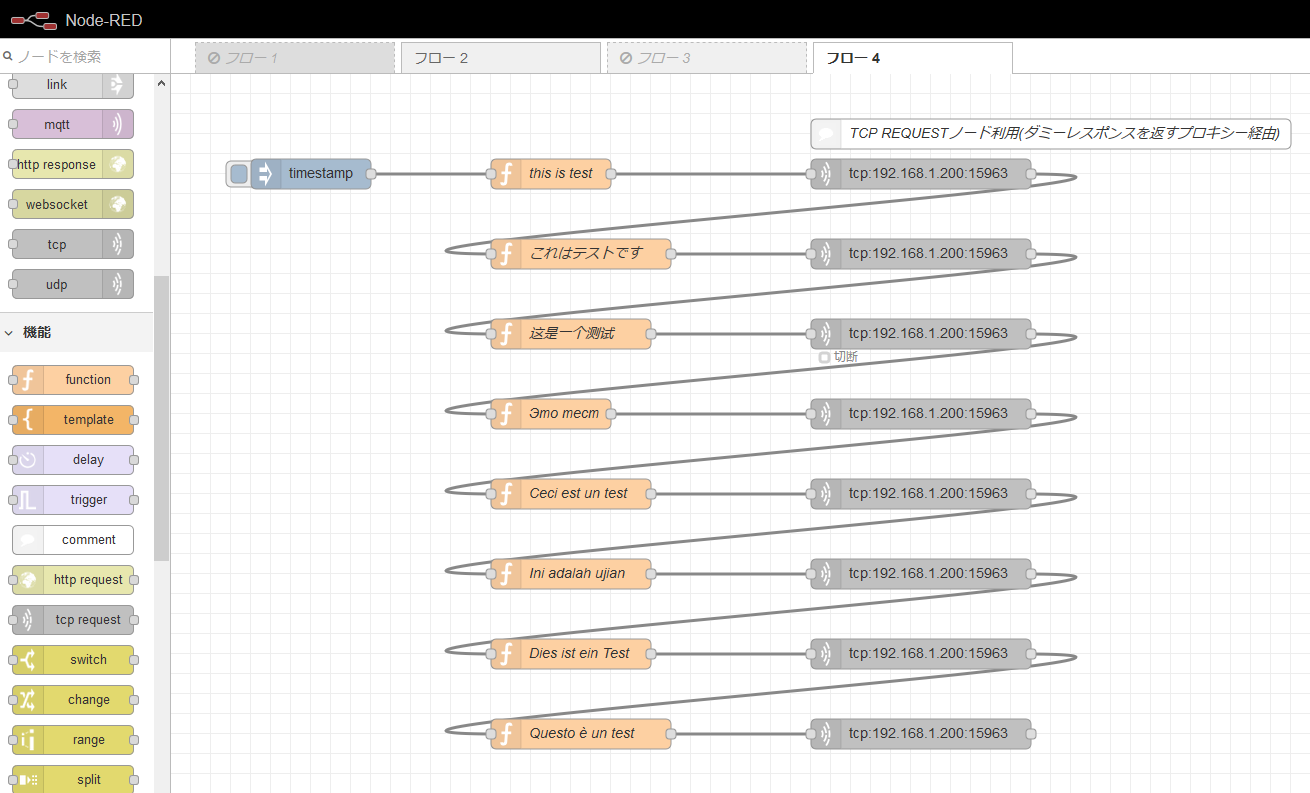Image resolution: width=1310 pixels, height=793 pixels.
Task: Select the 'Ini adalah ujian' function node label
Action: (x=577, y=574)
